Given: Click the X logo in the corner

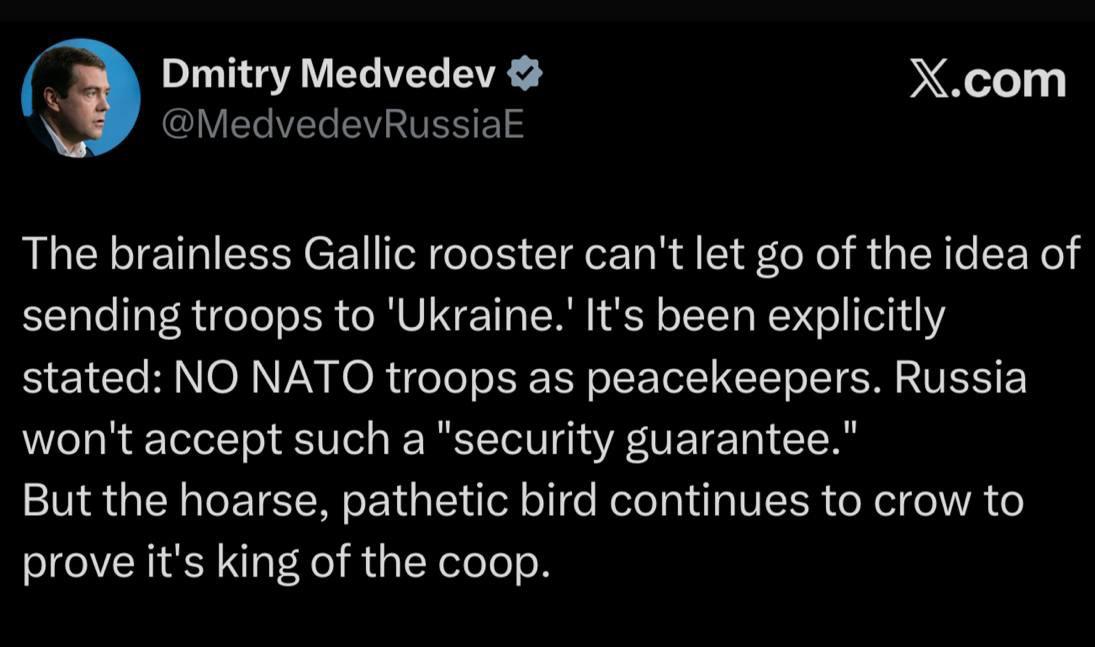Looking at the screenshot, I should pyautogui.click(x=928, y=80).
